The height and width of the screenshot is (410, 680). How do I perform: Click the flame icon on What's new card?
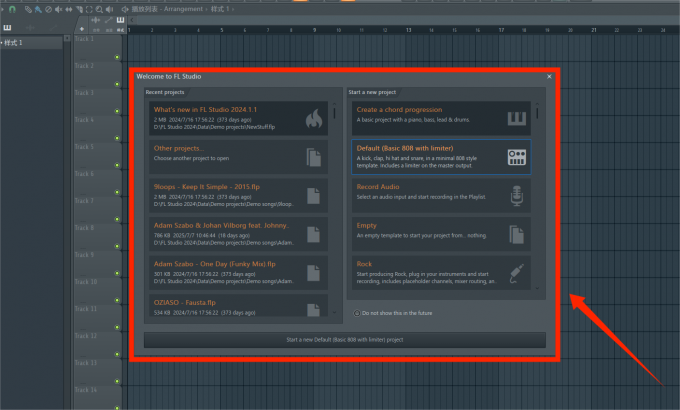coord(314,119)
